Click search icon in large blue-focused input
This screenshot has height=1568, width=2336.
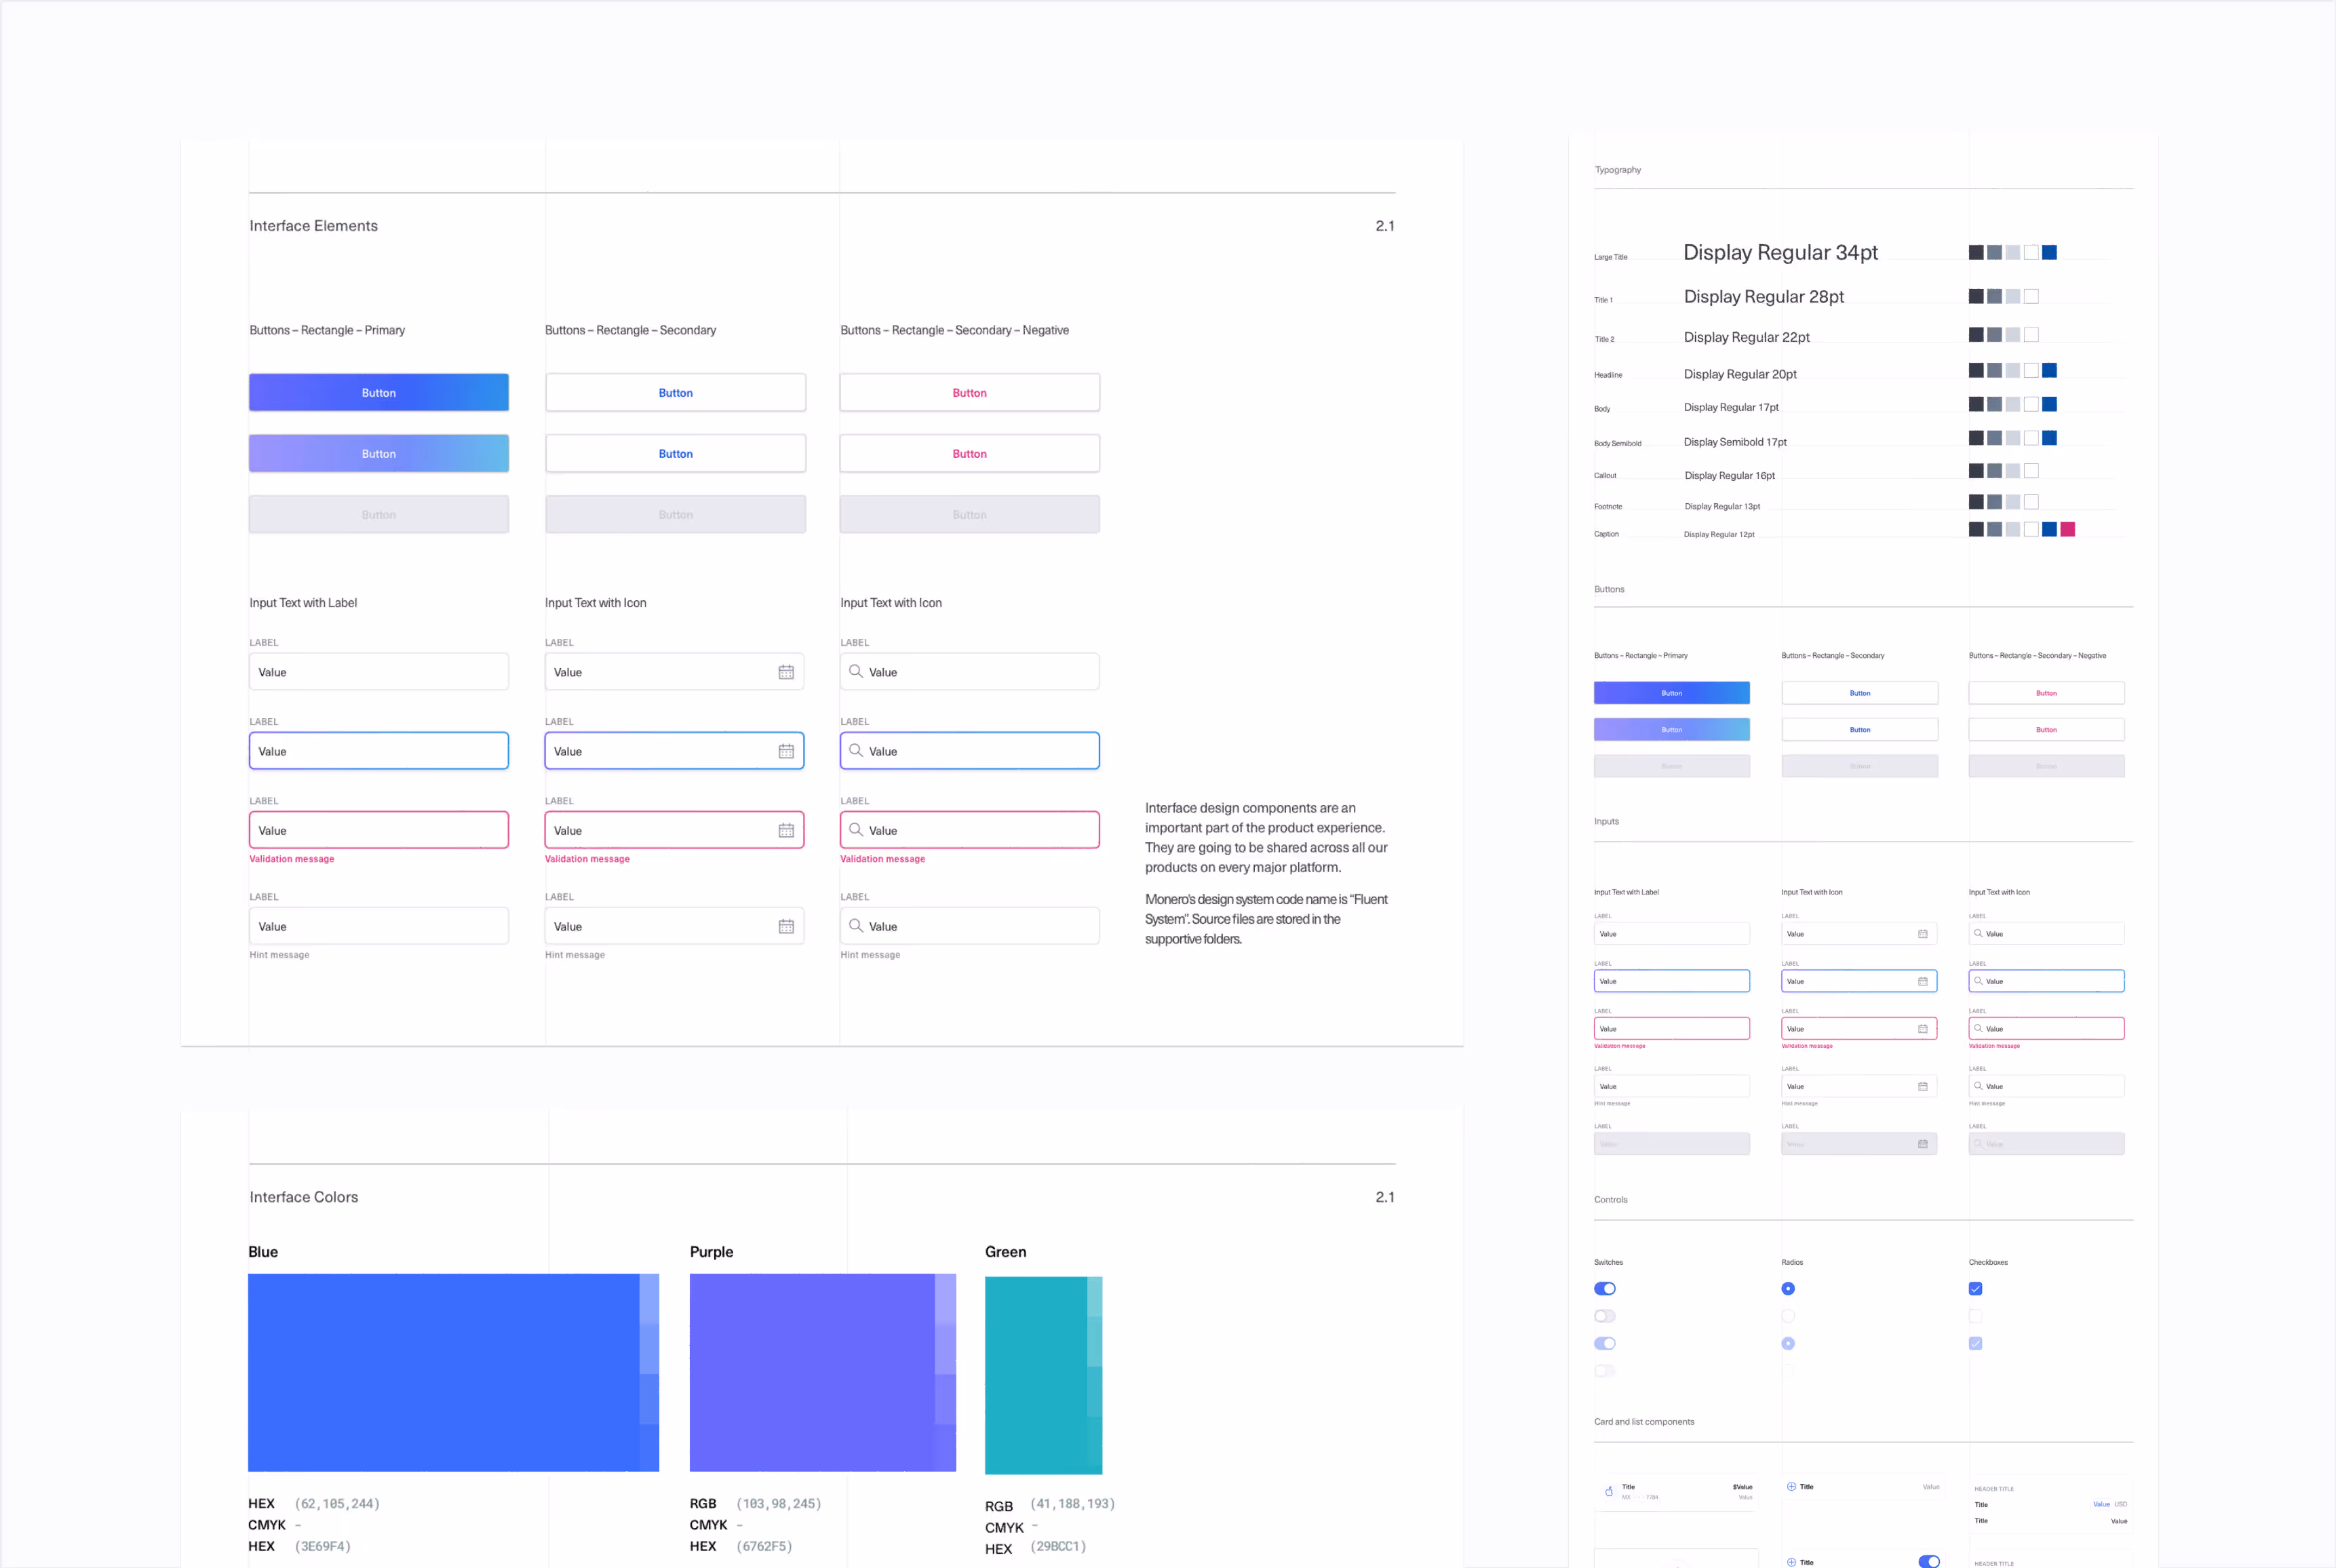(856, 750)
